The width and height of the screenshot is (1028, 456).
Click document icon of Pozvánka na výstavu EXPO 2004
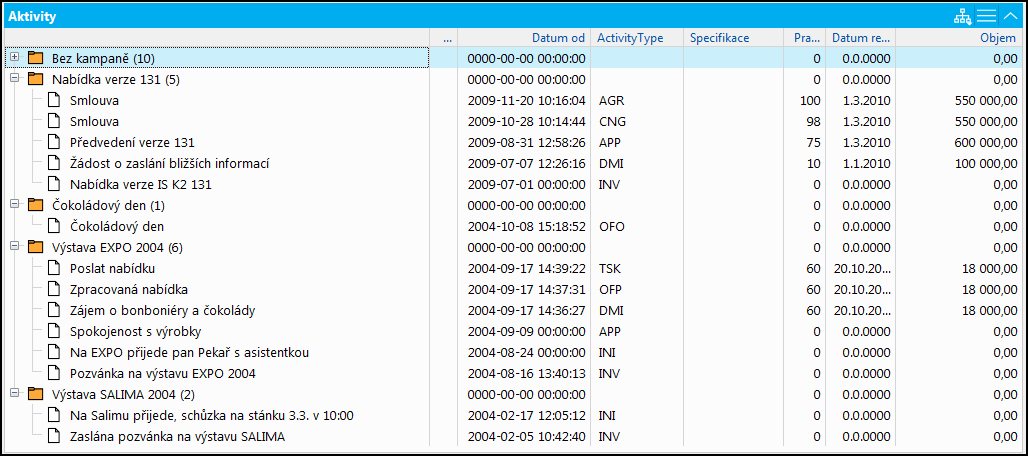pos(54,373)
